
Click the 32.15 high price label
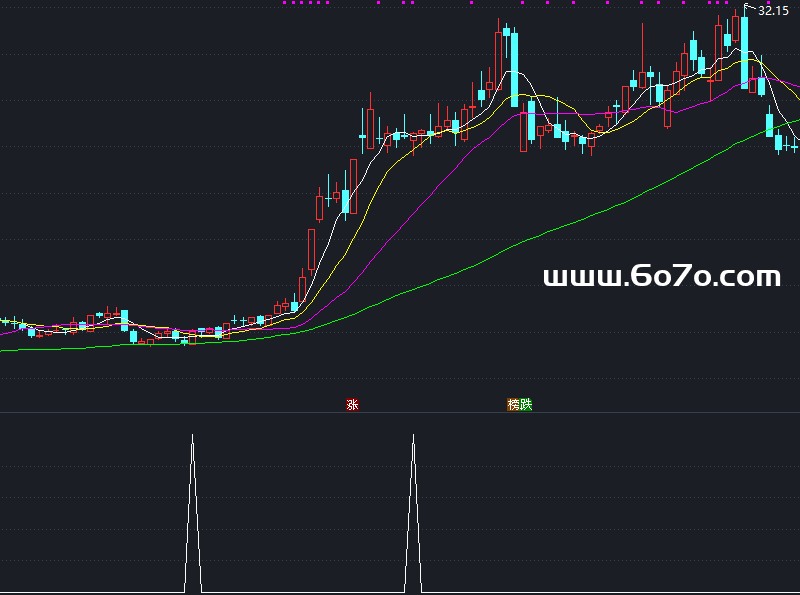pos(773,10)
